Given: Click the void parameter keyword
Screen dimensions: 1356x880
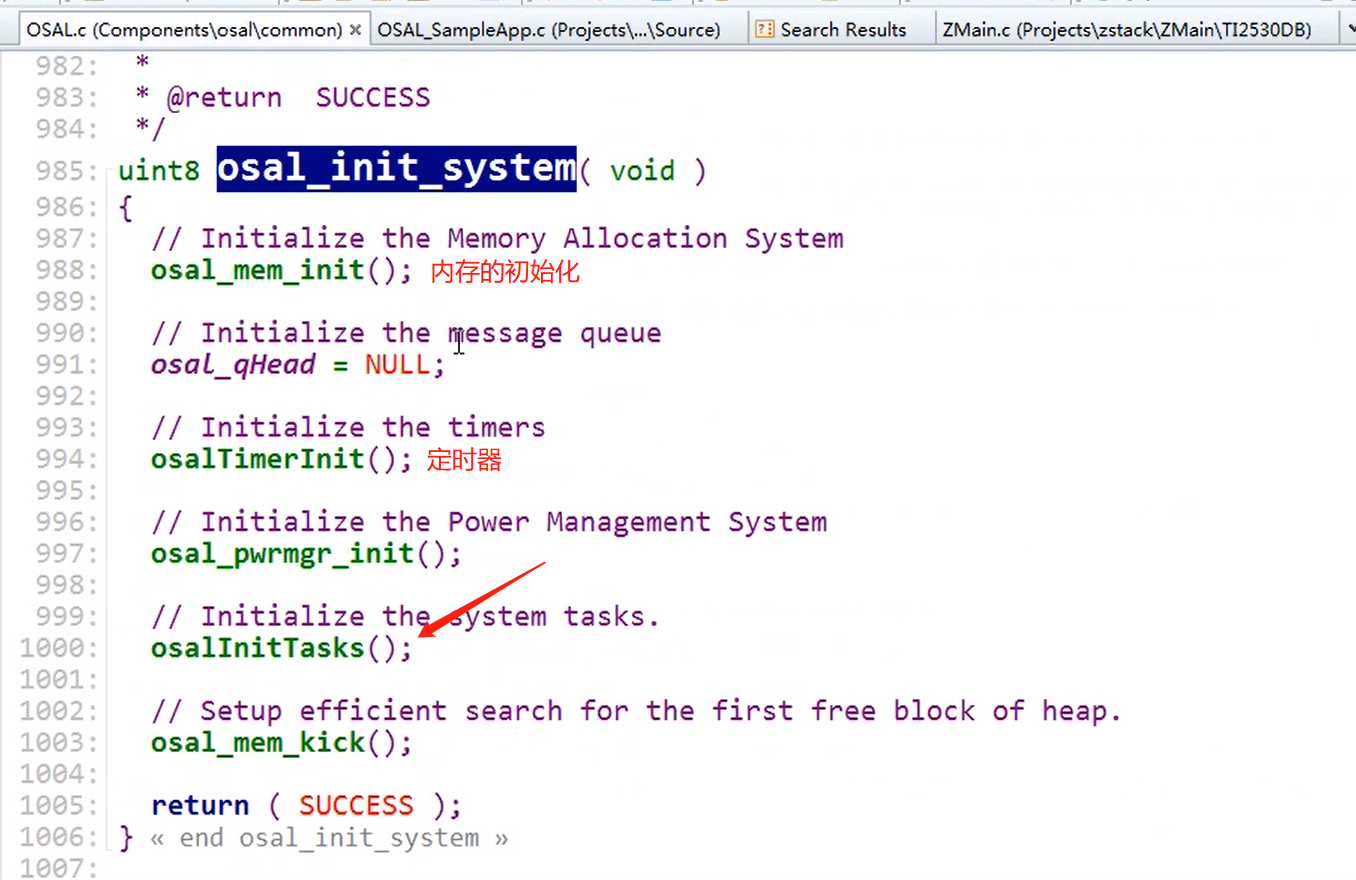Looking at the screenshot, I should click(x=642, y=171).
